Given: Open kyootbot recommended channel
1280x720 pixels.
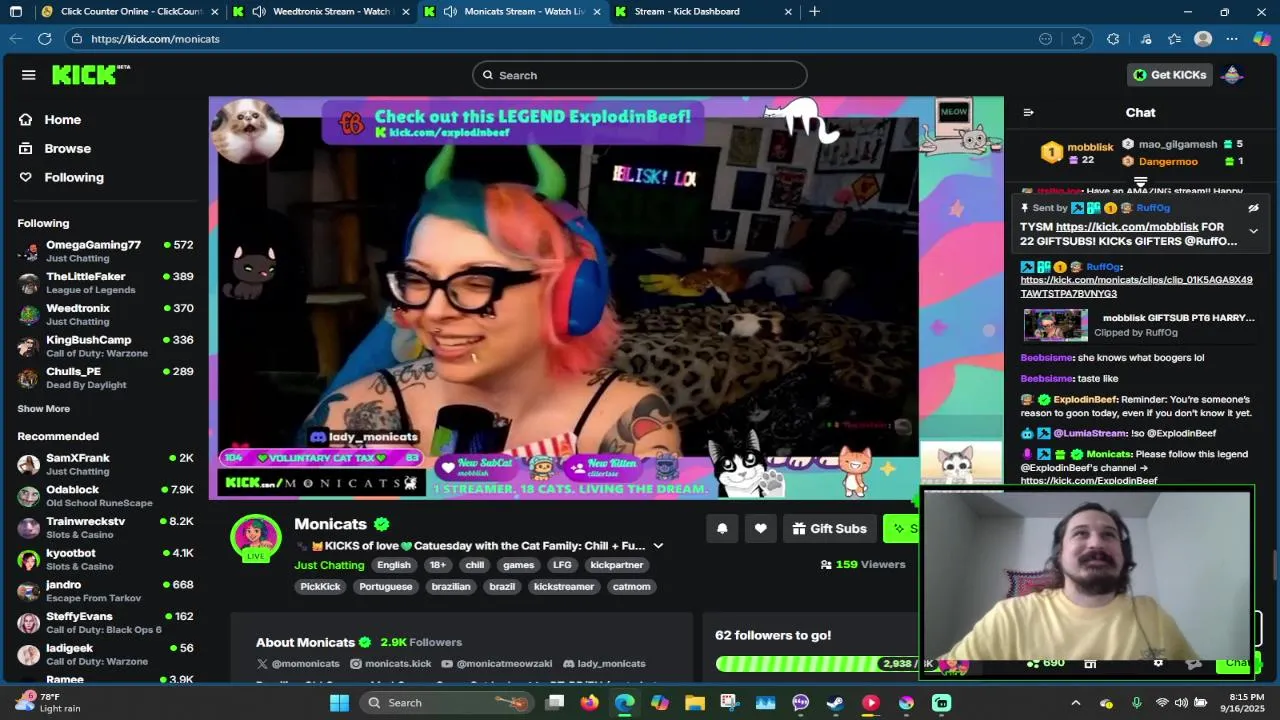Looking at the screenshot, I should tap(105, 559).
